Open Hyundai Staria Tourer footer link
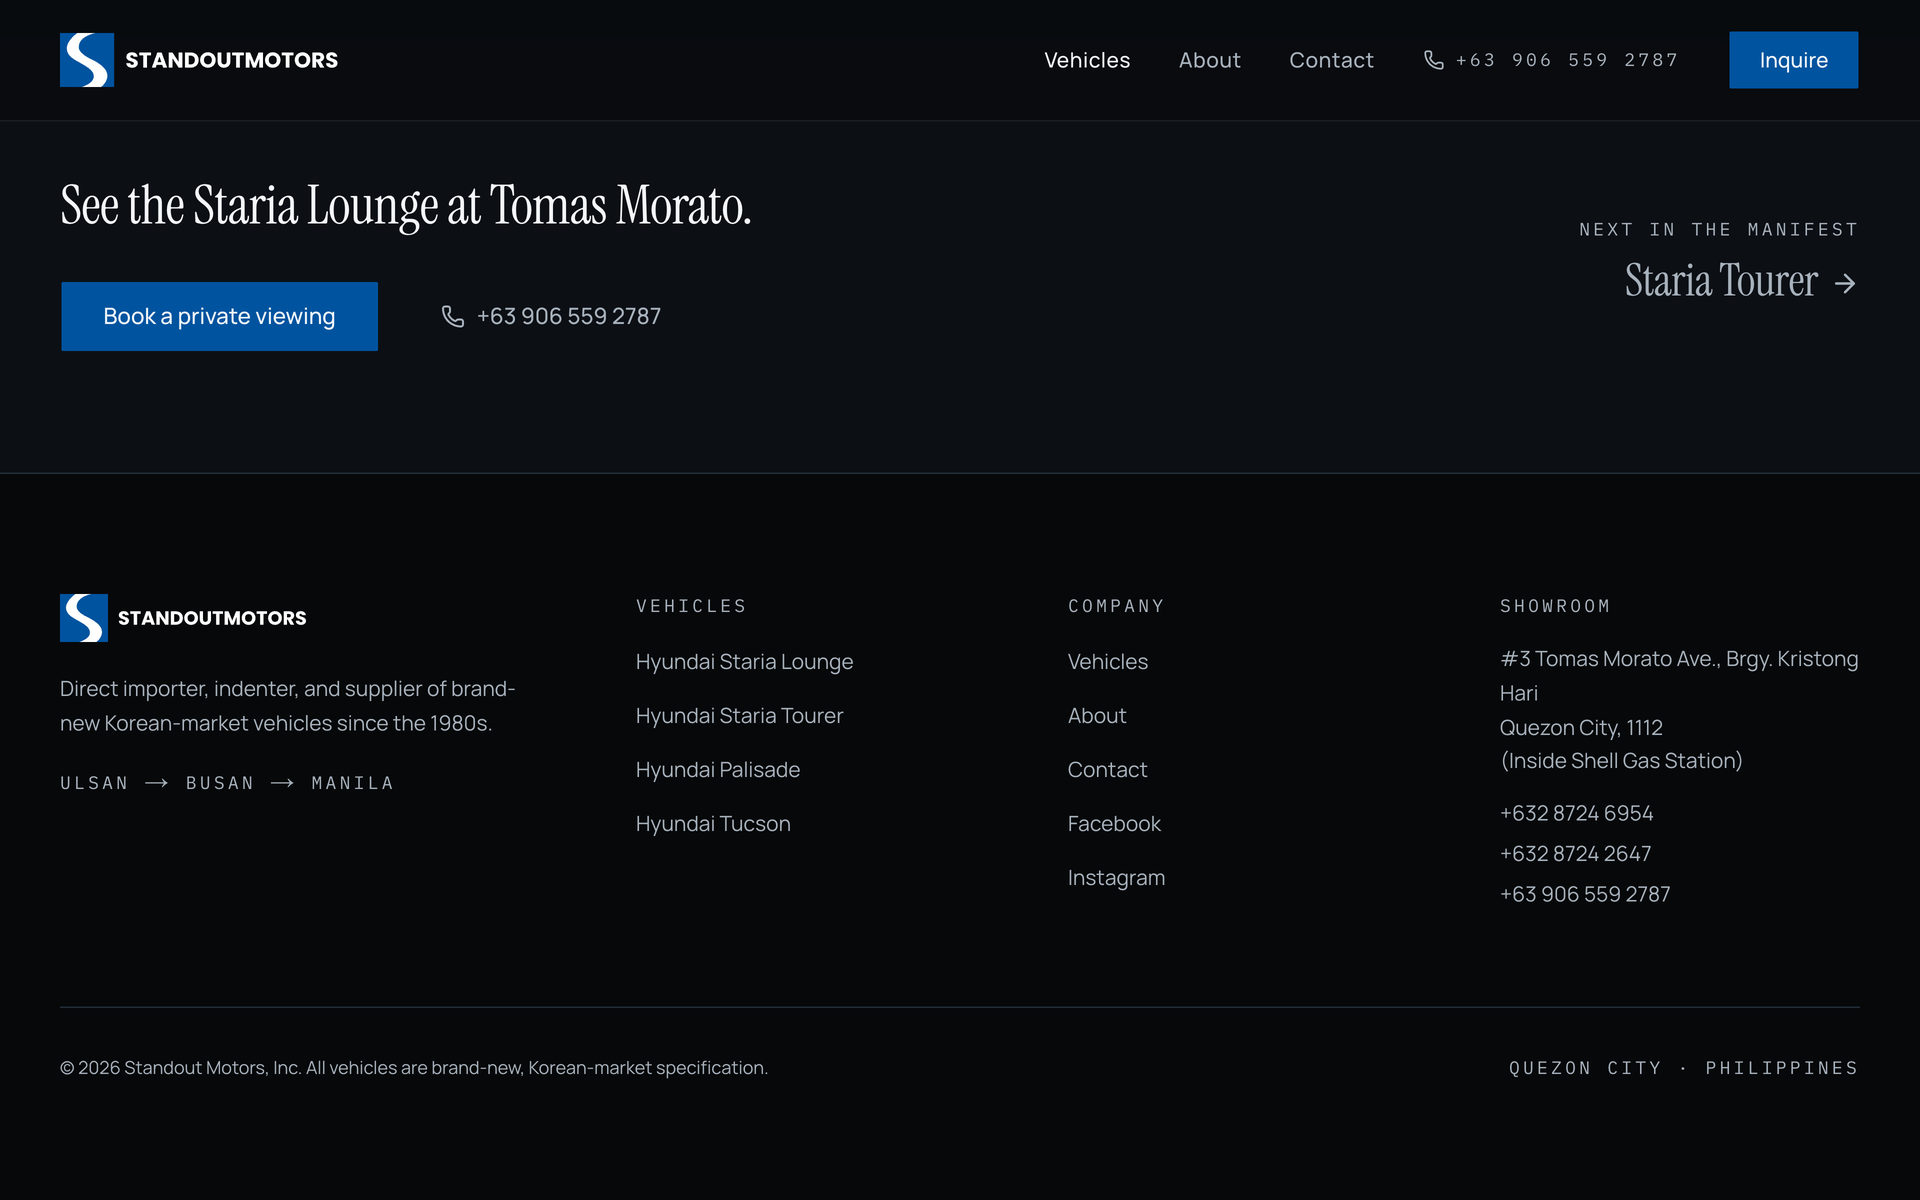This screenshot has height=1200, width=1920. 739,716
